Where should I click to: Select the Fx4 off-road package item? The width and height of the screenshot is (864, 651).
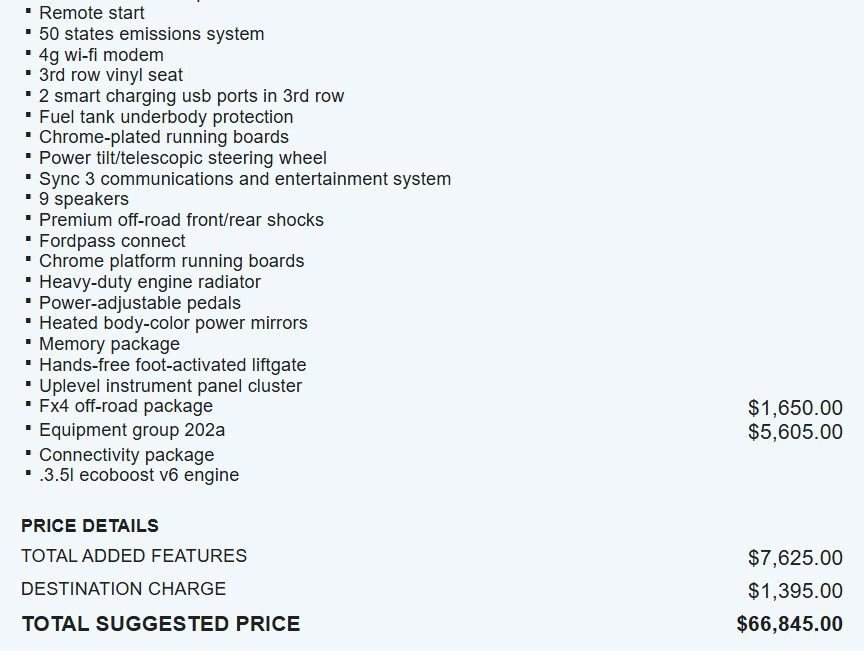click(x=126, y=406)
